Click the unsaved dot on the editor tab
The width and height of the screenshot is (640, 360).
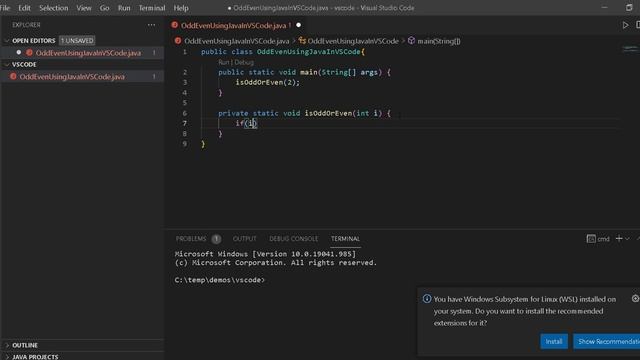[298, 25]
